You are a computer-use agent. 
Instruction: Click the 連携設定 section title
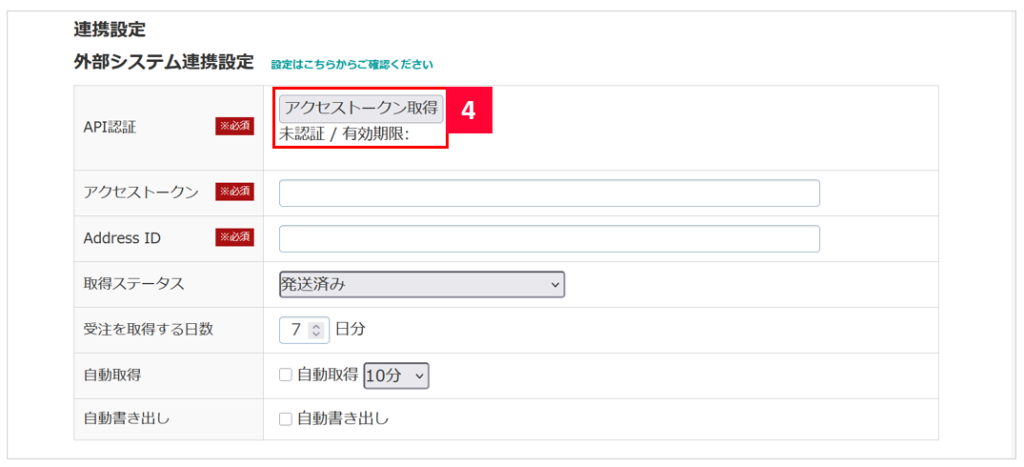110,30
